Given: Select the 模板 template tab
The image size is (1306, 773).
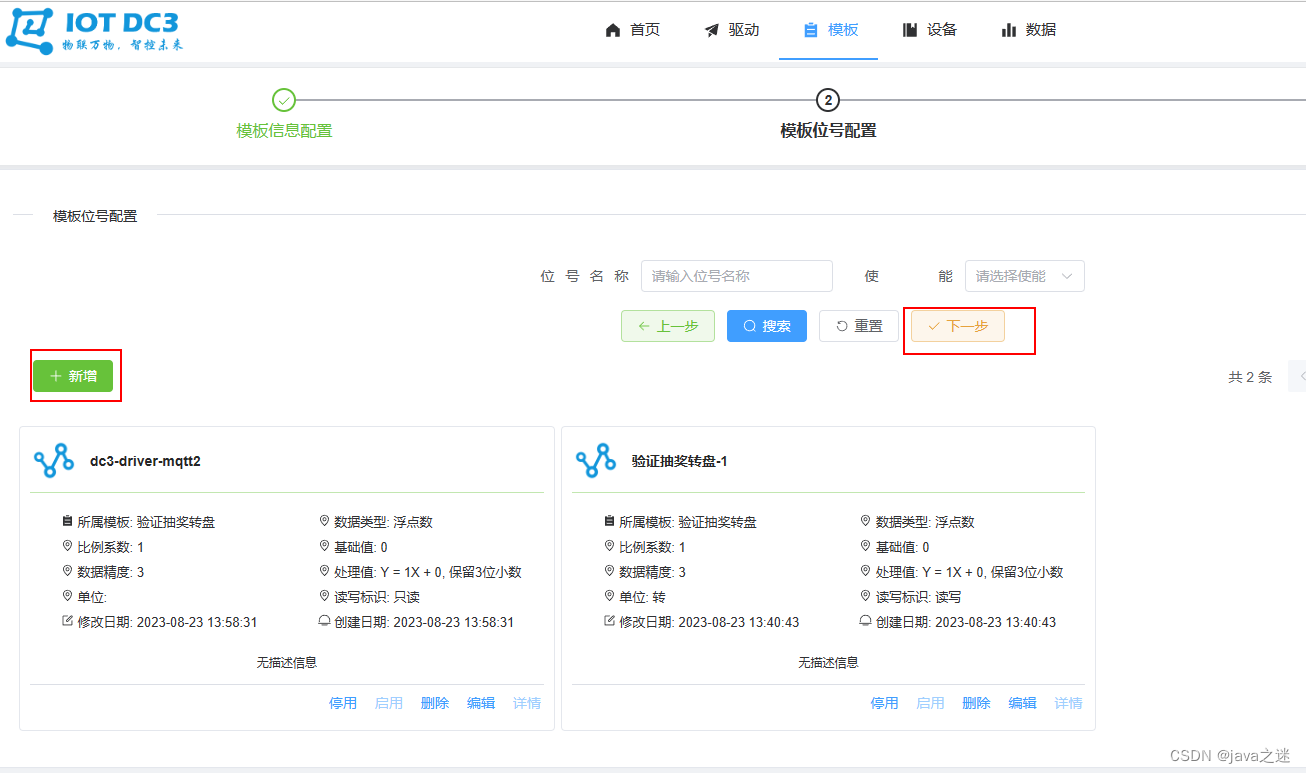Looking at the screenshot, I should [x=830, y=30].
